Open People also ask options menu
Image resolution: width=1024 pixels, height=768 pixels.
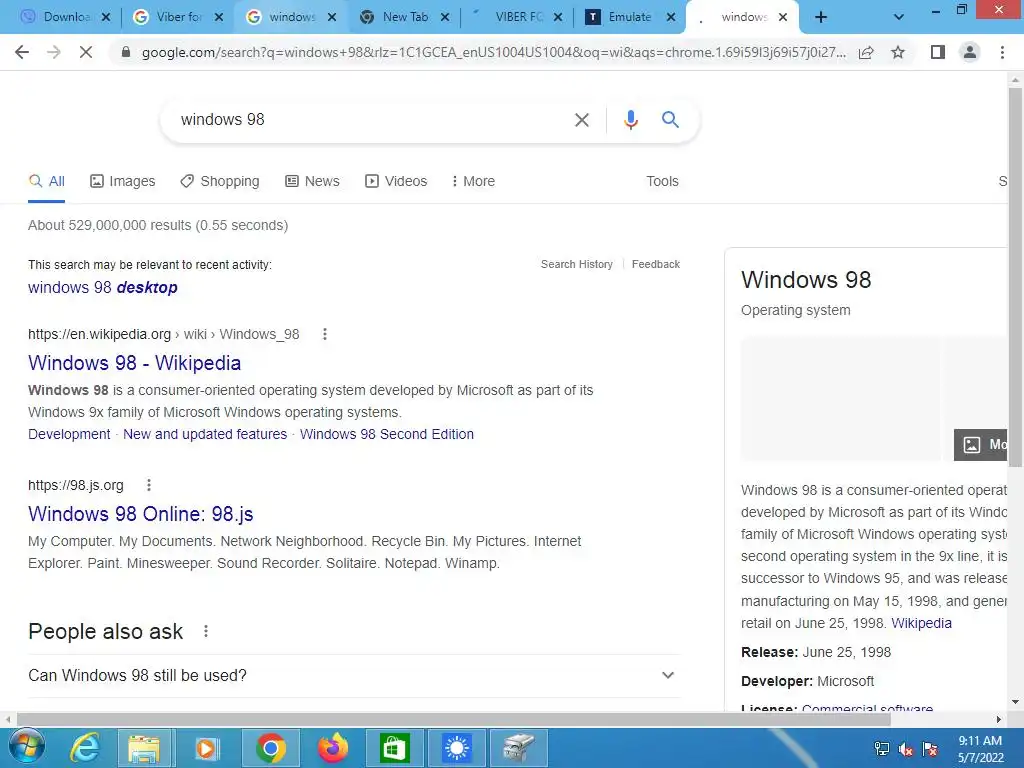(x=206, y=632)
